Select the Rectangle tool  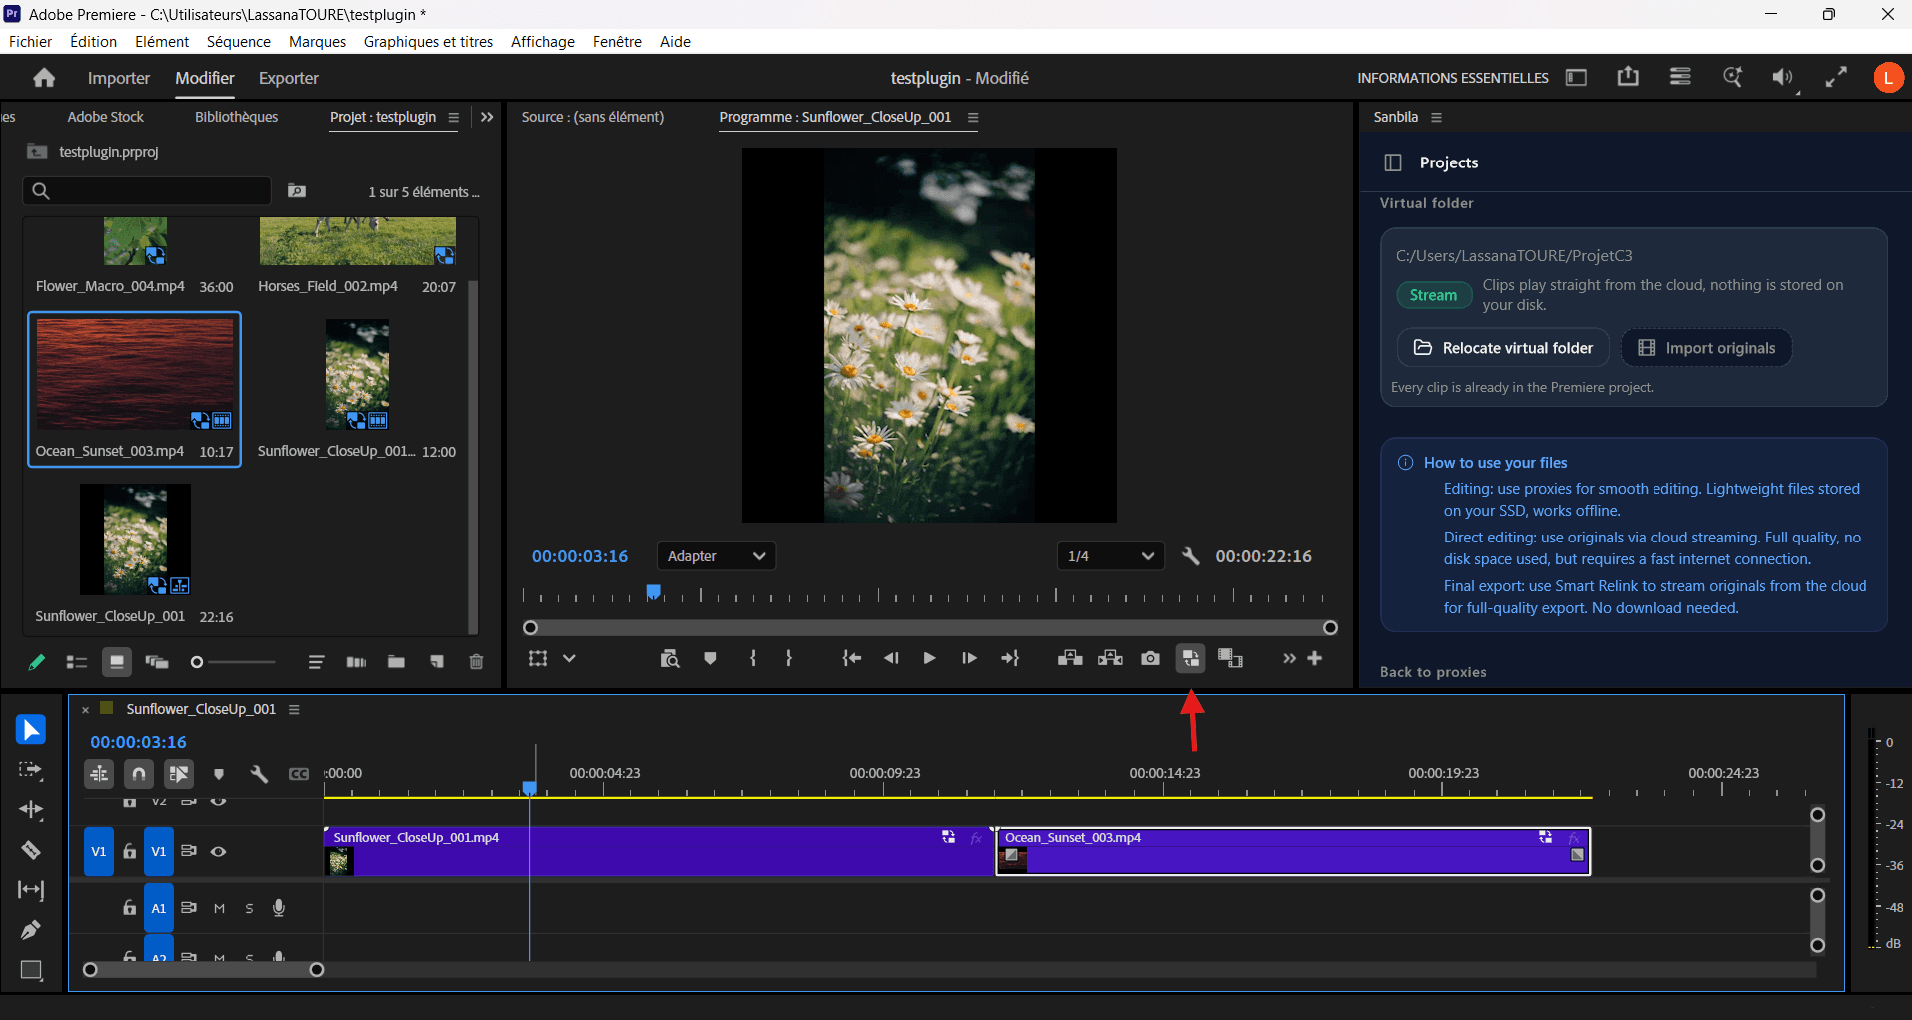31,970
